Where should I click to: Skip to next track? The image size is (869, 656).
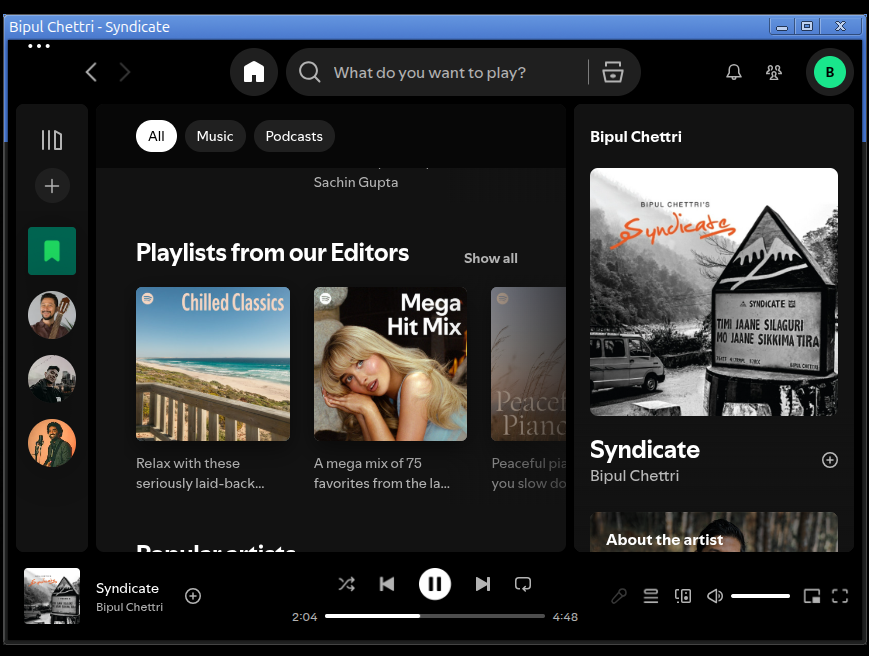tap(483, 584)
